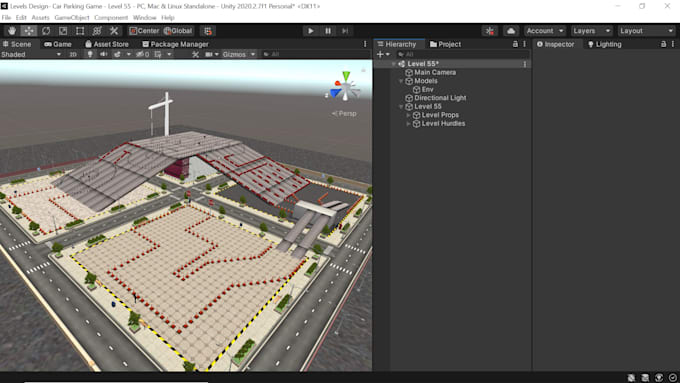This screenshot has width=680, height=383.
Task: Open the Gizmos dropdown arrow
Action: pos(253,54)
